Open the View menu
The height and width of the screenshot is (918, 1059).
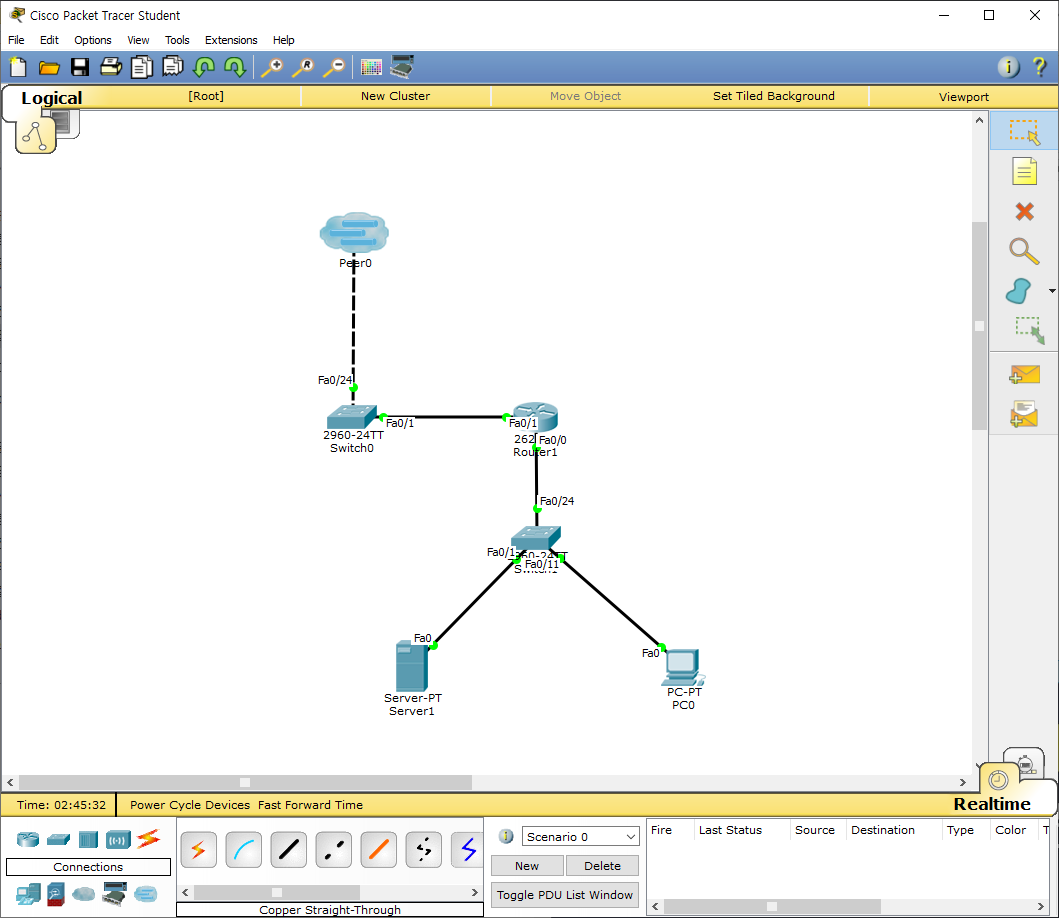point(138,40)
